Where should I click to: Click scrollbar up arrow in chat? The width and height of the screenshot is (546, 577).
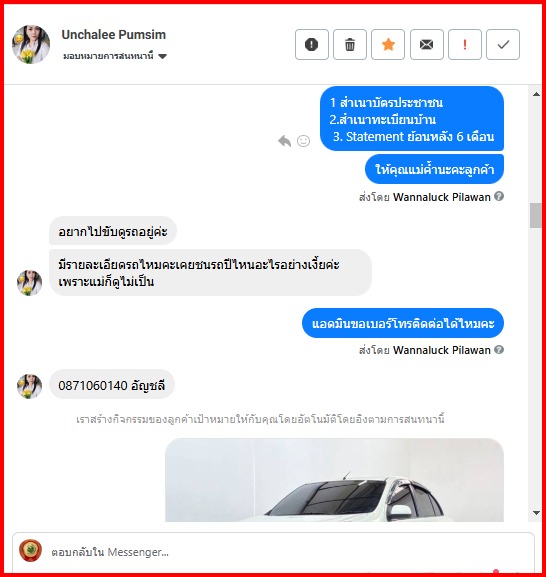(536, 94)
